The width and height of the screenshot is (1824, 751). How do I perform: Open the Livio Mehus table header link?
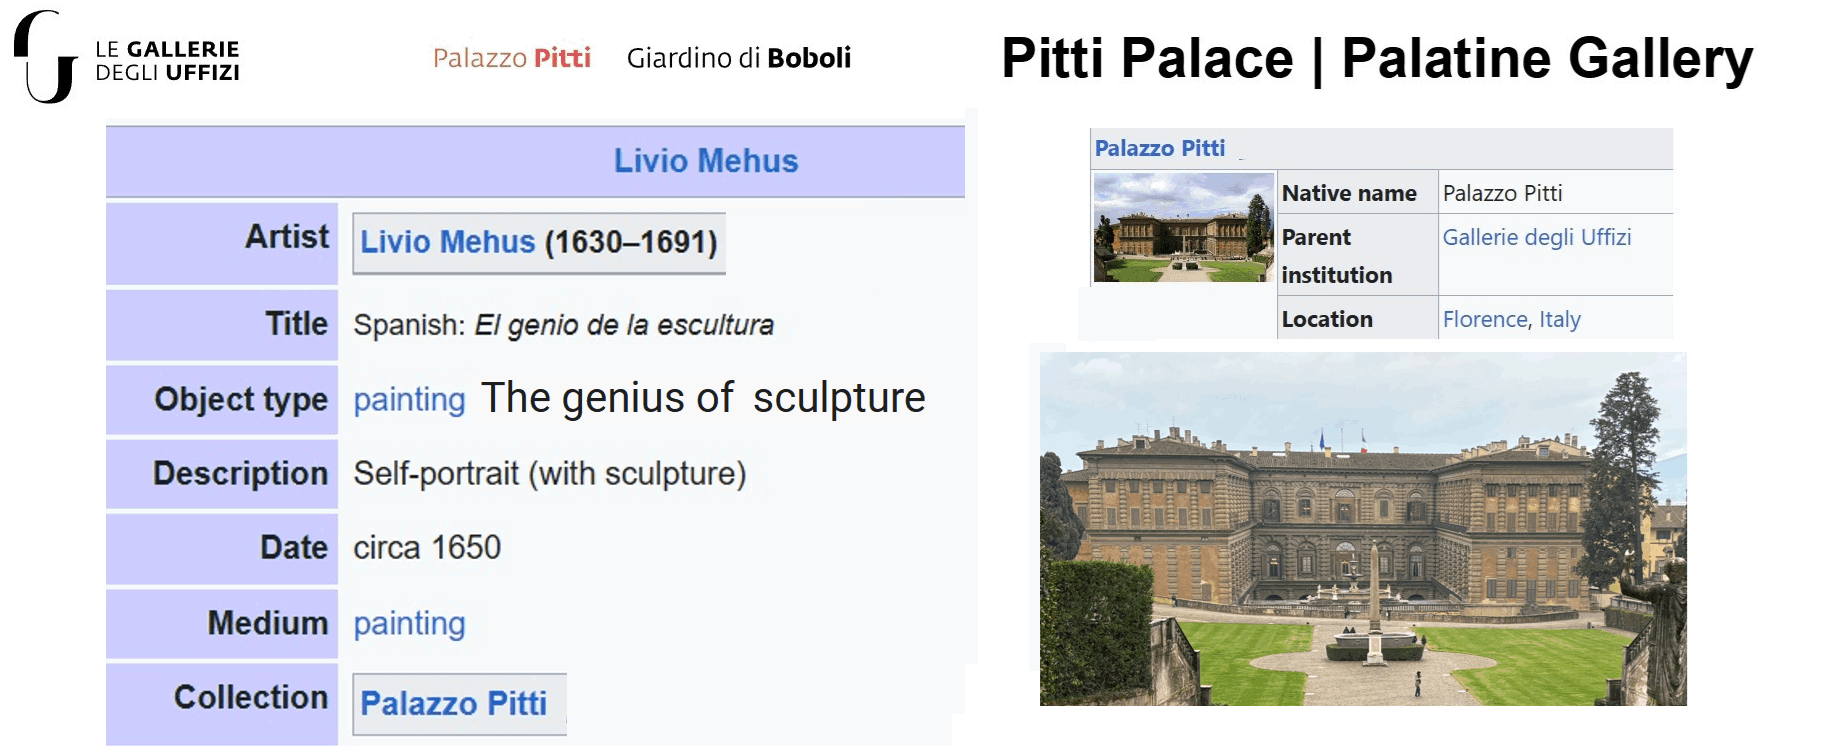(x=705, y=161)
